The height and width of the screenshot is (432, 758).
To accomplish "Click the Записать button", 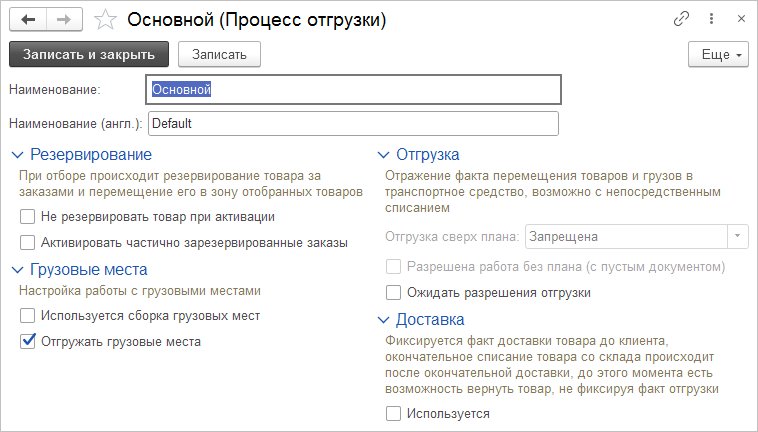I will coord(219,54).
